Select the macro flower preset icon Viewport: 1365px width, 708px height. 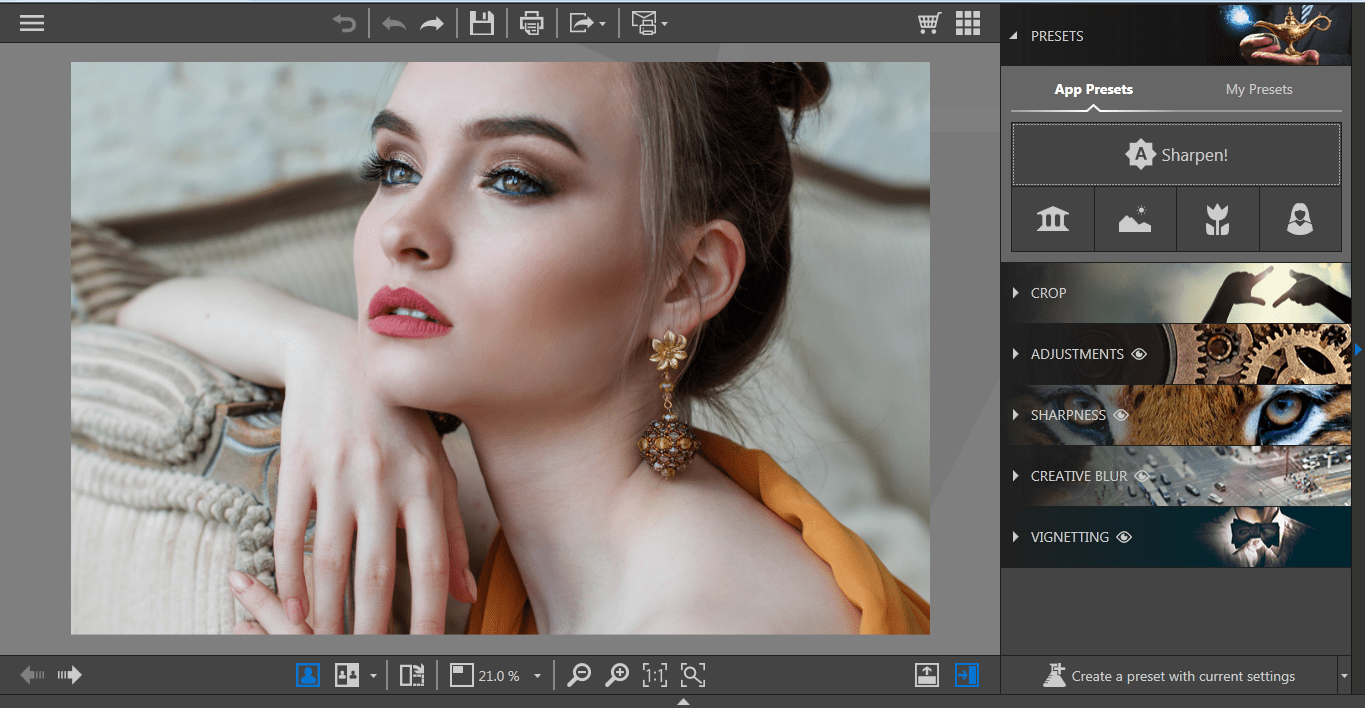coord(1217,219)
